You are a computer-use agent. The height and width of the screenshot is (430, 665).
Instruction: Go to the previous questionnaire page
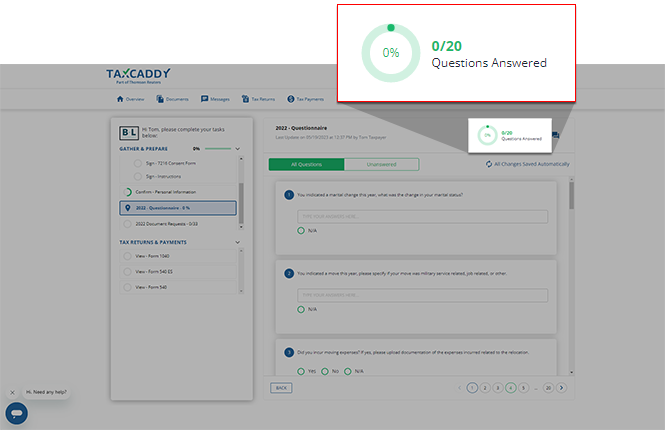click(x=459, y=388)
